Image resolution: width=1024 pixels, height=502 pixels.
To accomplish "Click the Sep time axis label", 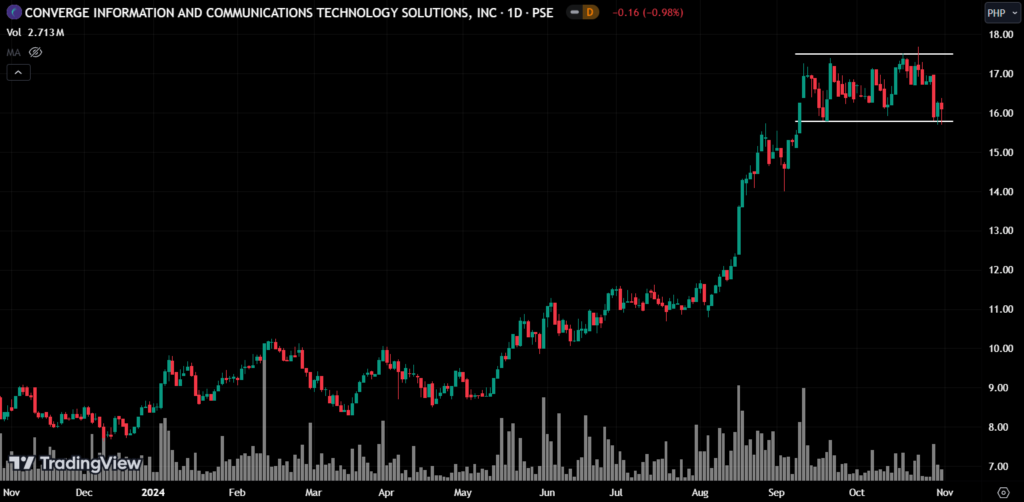I will [776, 492].
